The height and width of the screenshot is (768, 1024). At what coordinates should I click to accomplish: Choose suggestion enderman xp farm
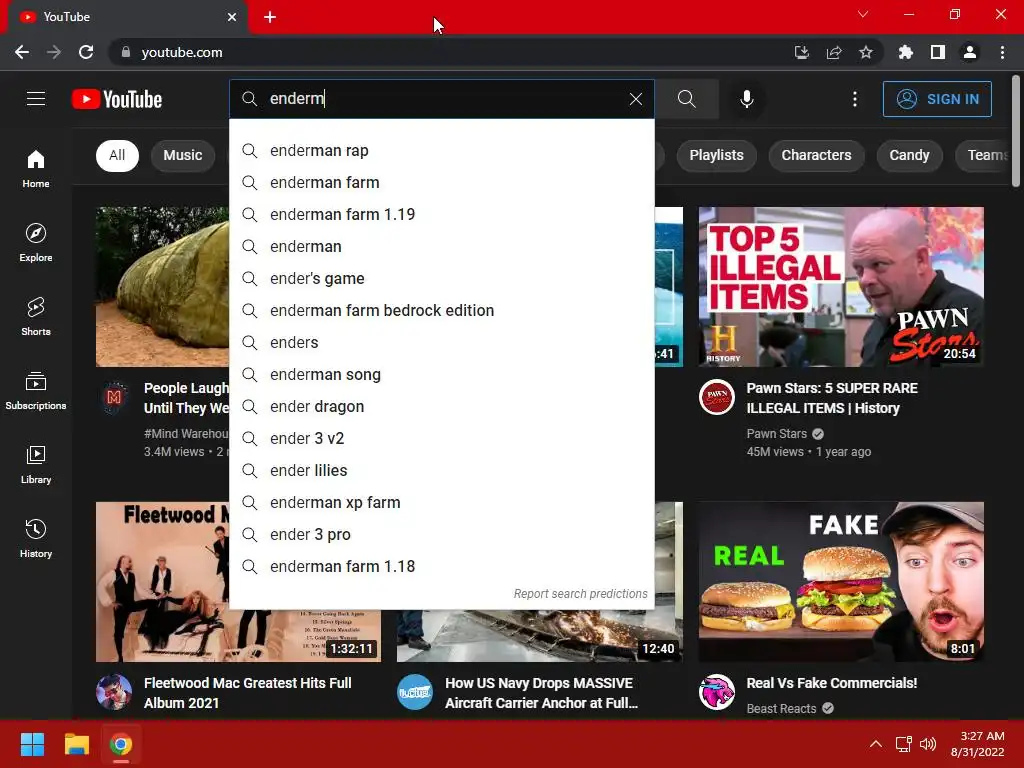click(x=442, y=503)
